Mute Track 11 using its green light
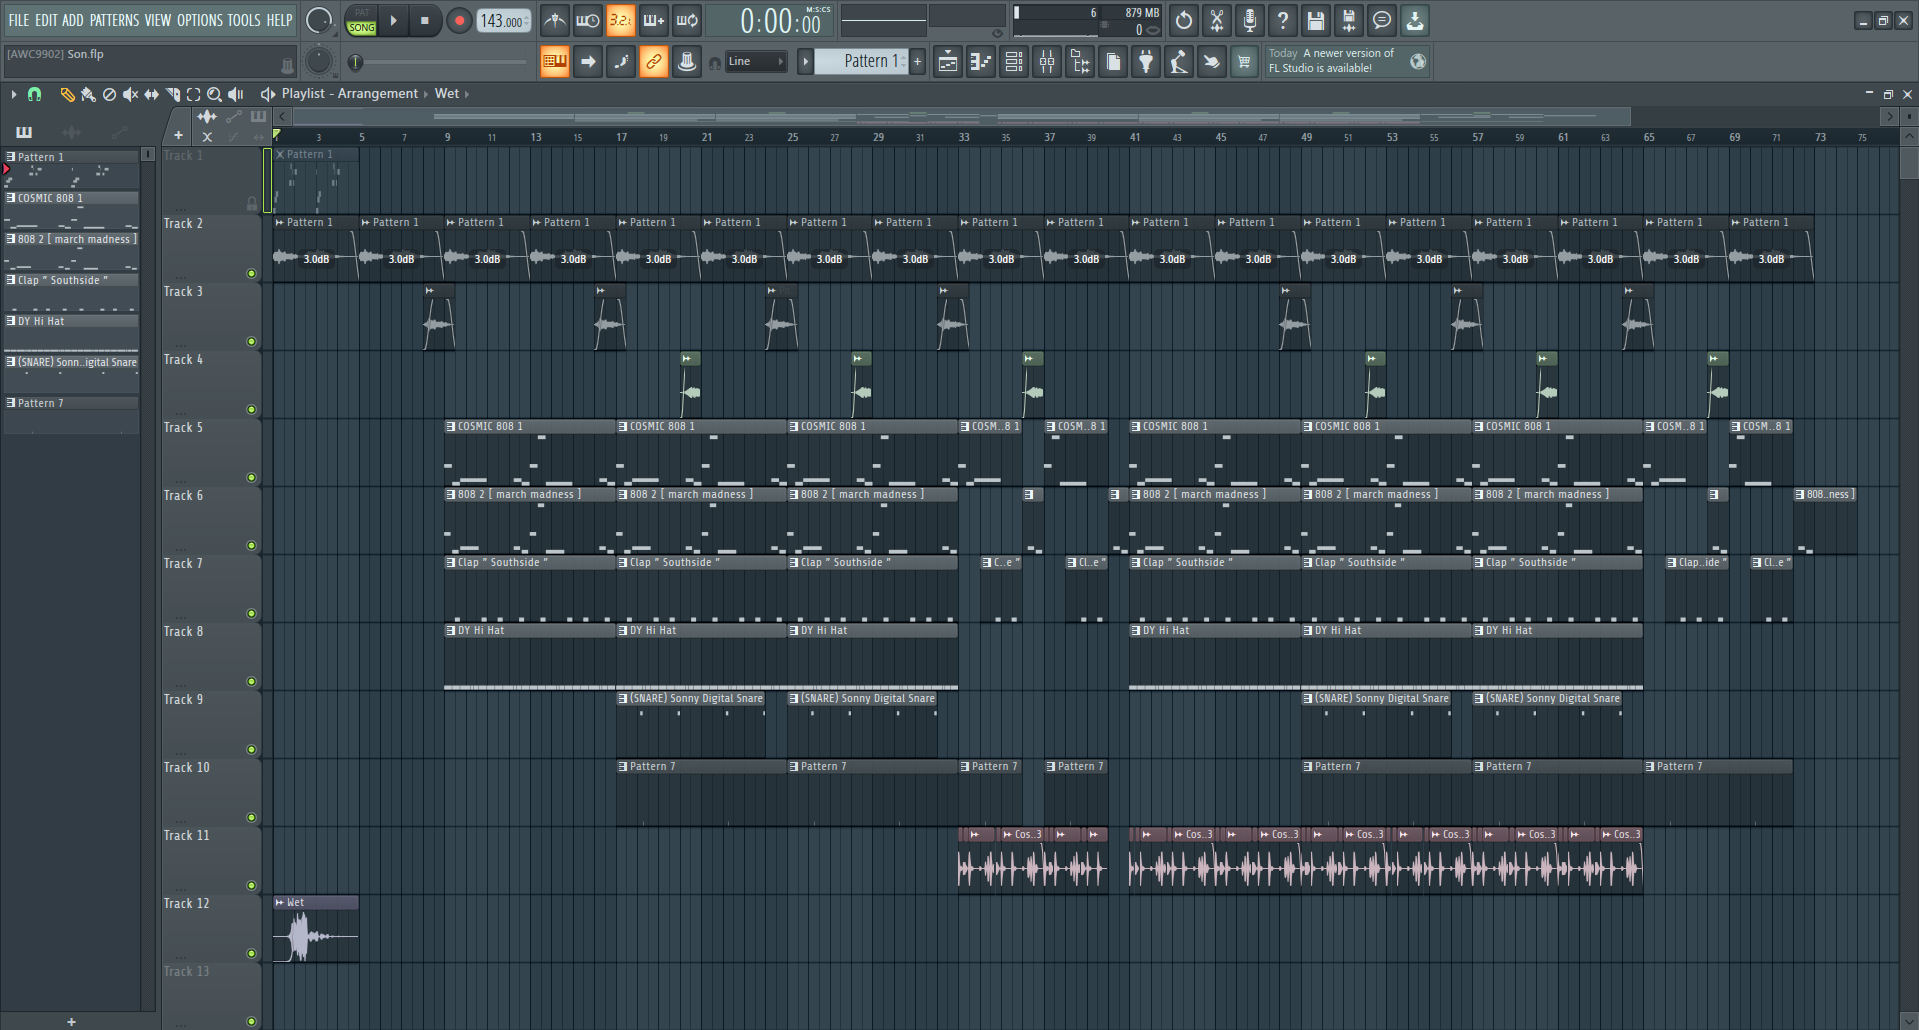This screenshot has width=1919, height=1030. tap(252, 886)
